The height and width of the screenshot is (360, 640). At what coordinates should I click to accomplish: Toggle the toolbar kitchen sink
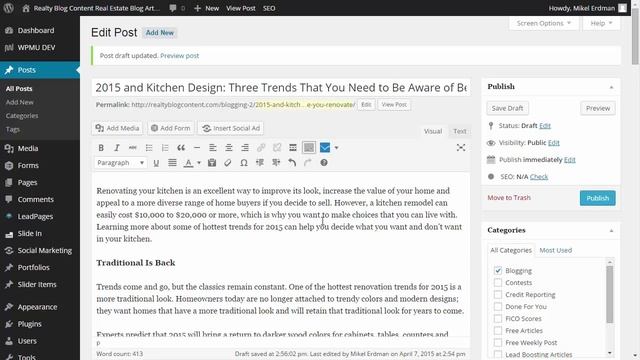click(309, 148)
